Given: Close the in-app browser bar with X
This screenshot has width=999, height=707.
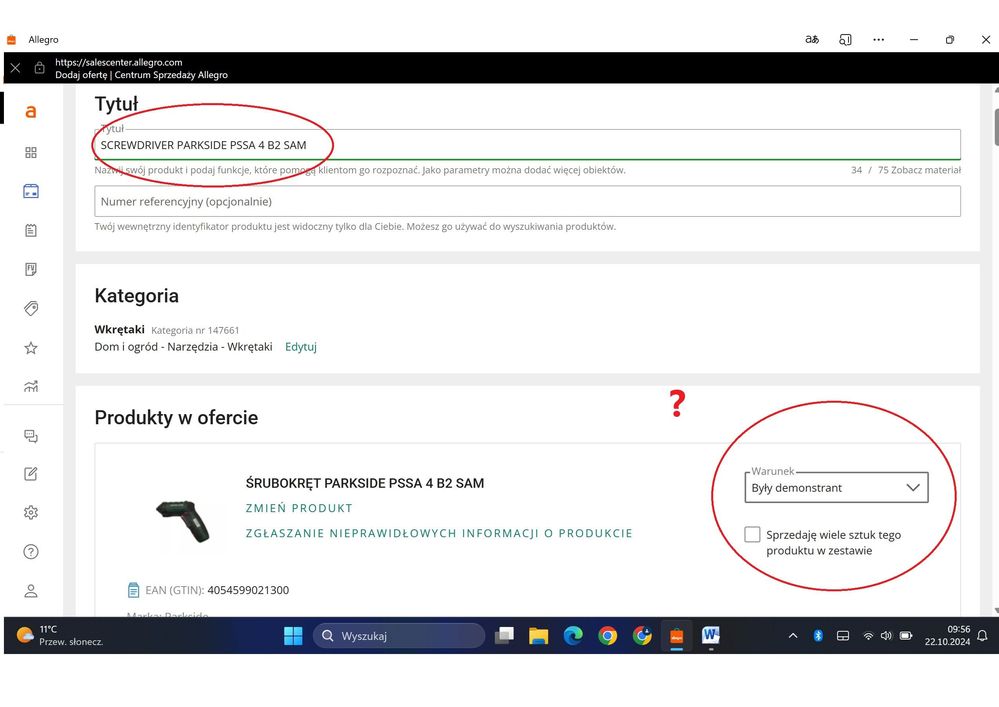Looking at the screenshot, I should click(15, 68).
